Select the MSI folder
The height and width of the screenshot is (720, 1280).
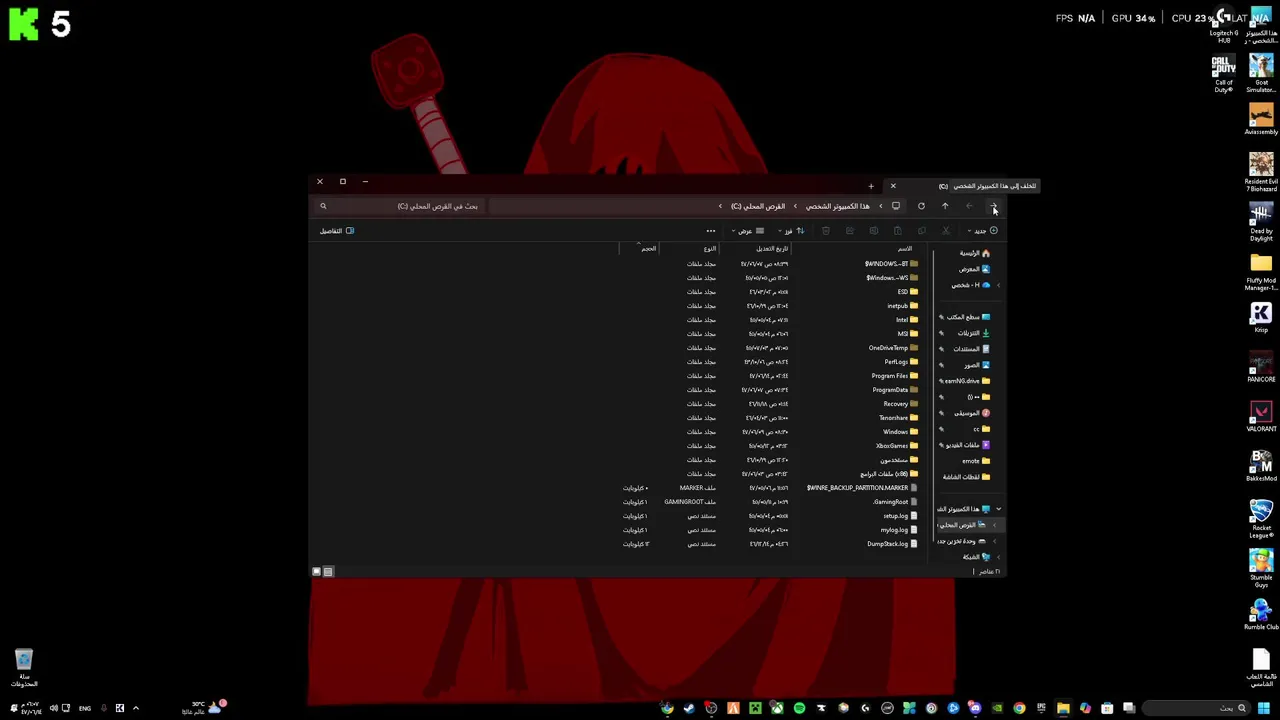click(x=907, y=334)
